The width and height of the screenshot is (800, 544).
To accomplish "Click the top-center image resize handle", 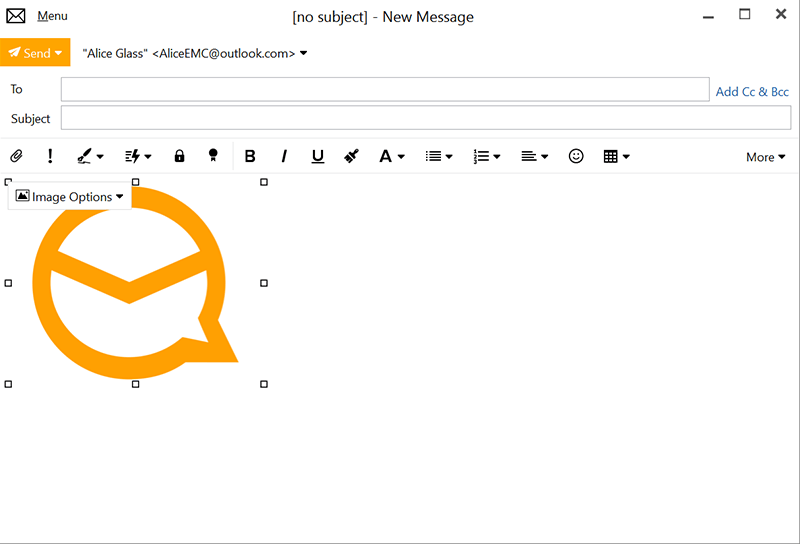I will pos(136,182).
